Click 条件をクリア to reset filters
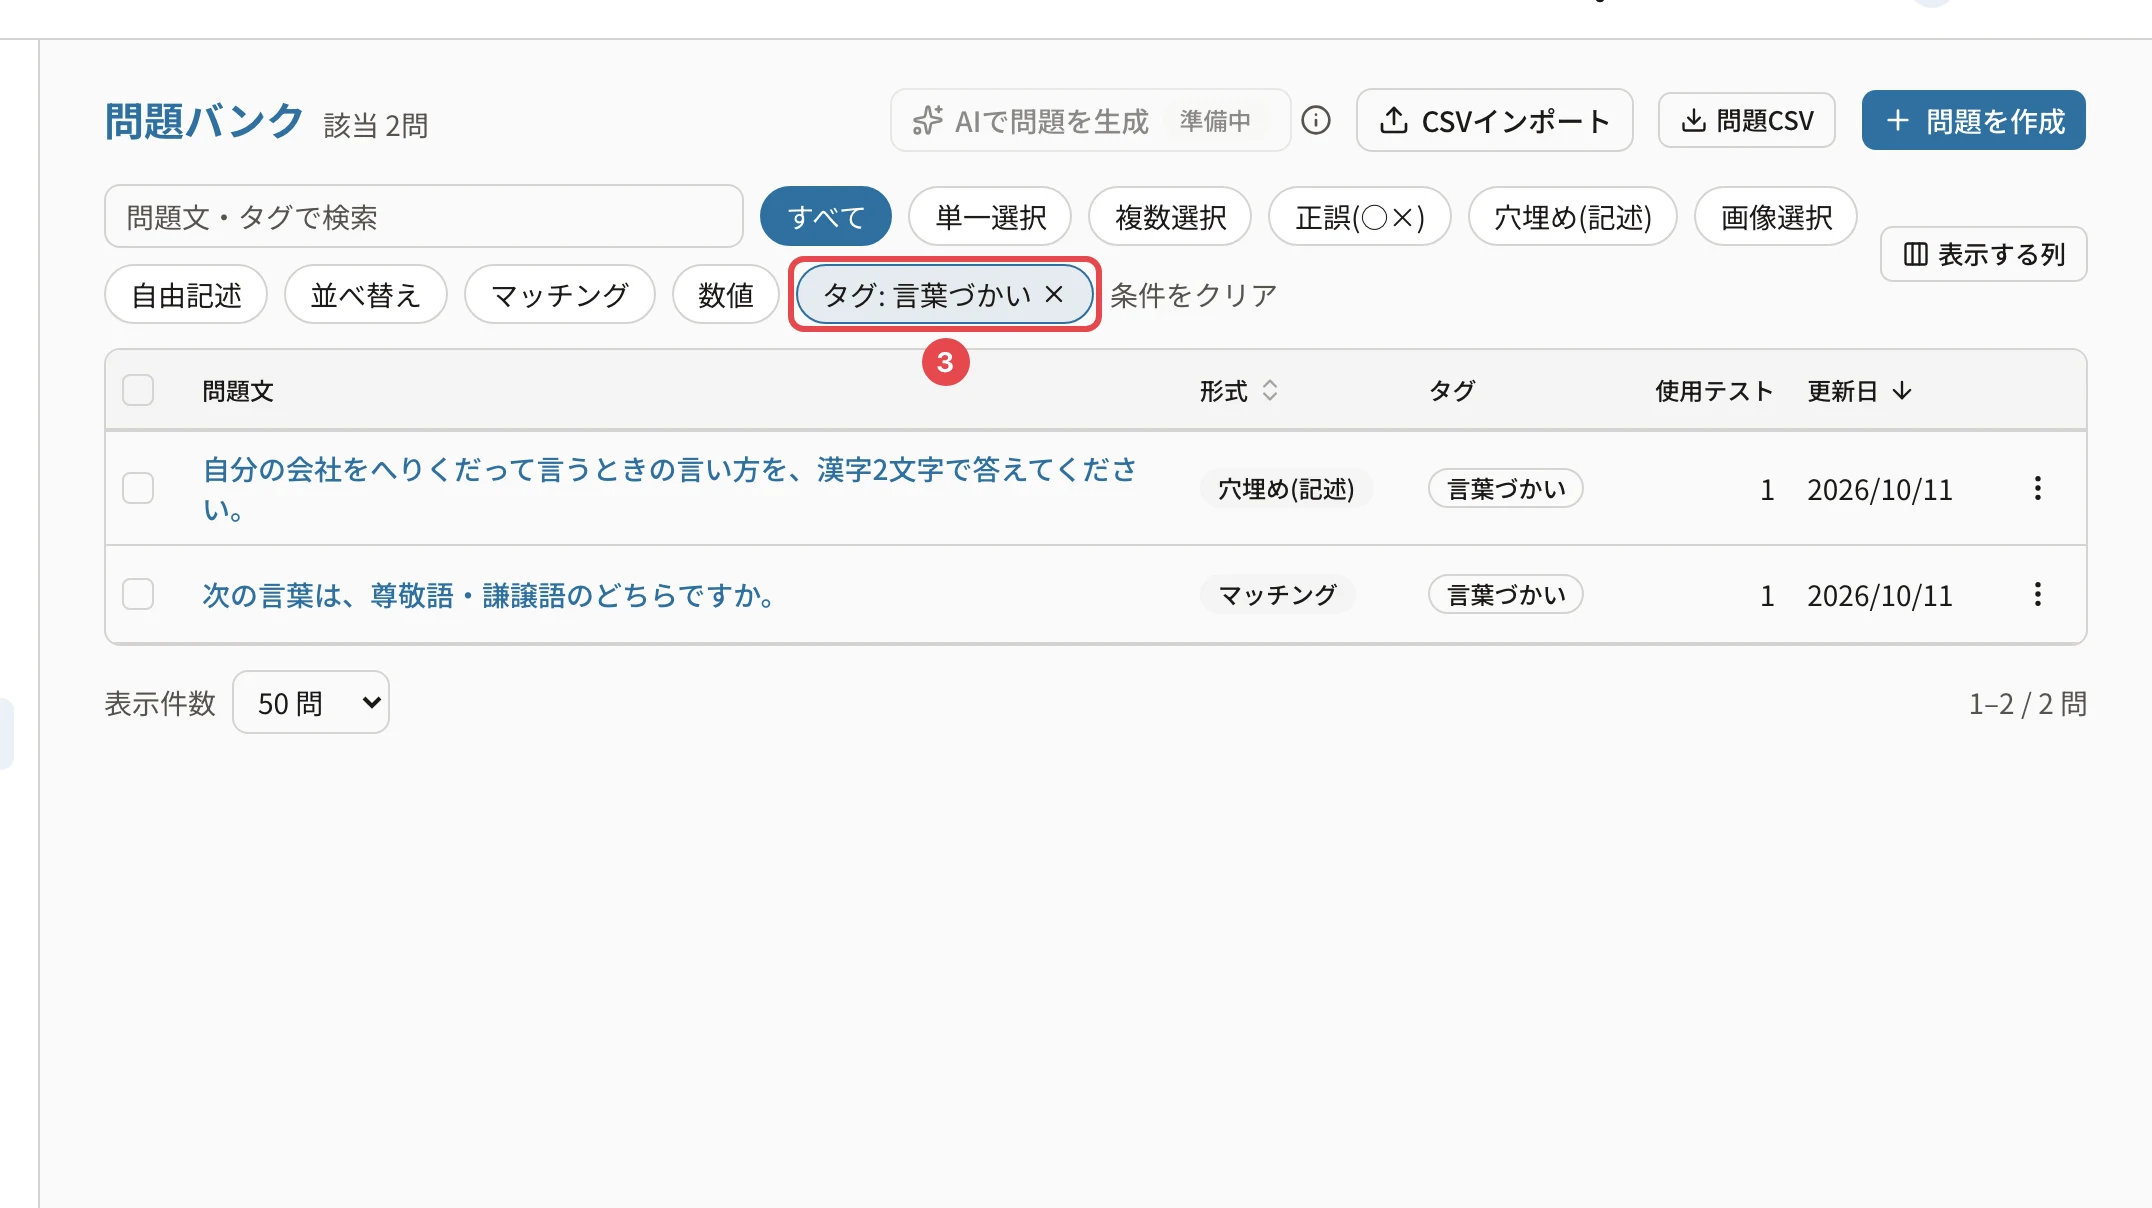This screenshot has width=2152, height=1208. (1194, 294)
